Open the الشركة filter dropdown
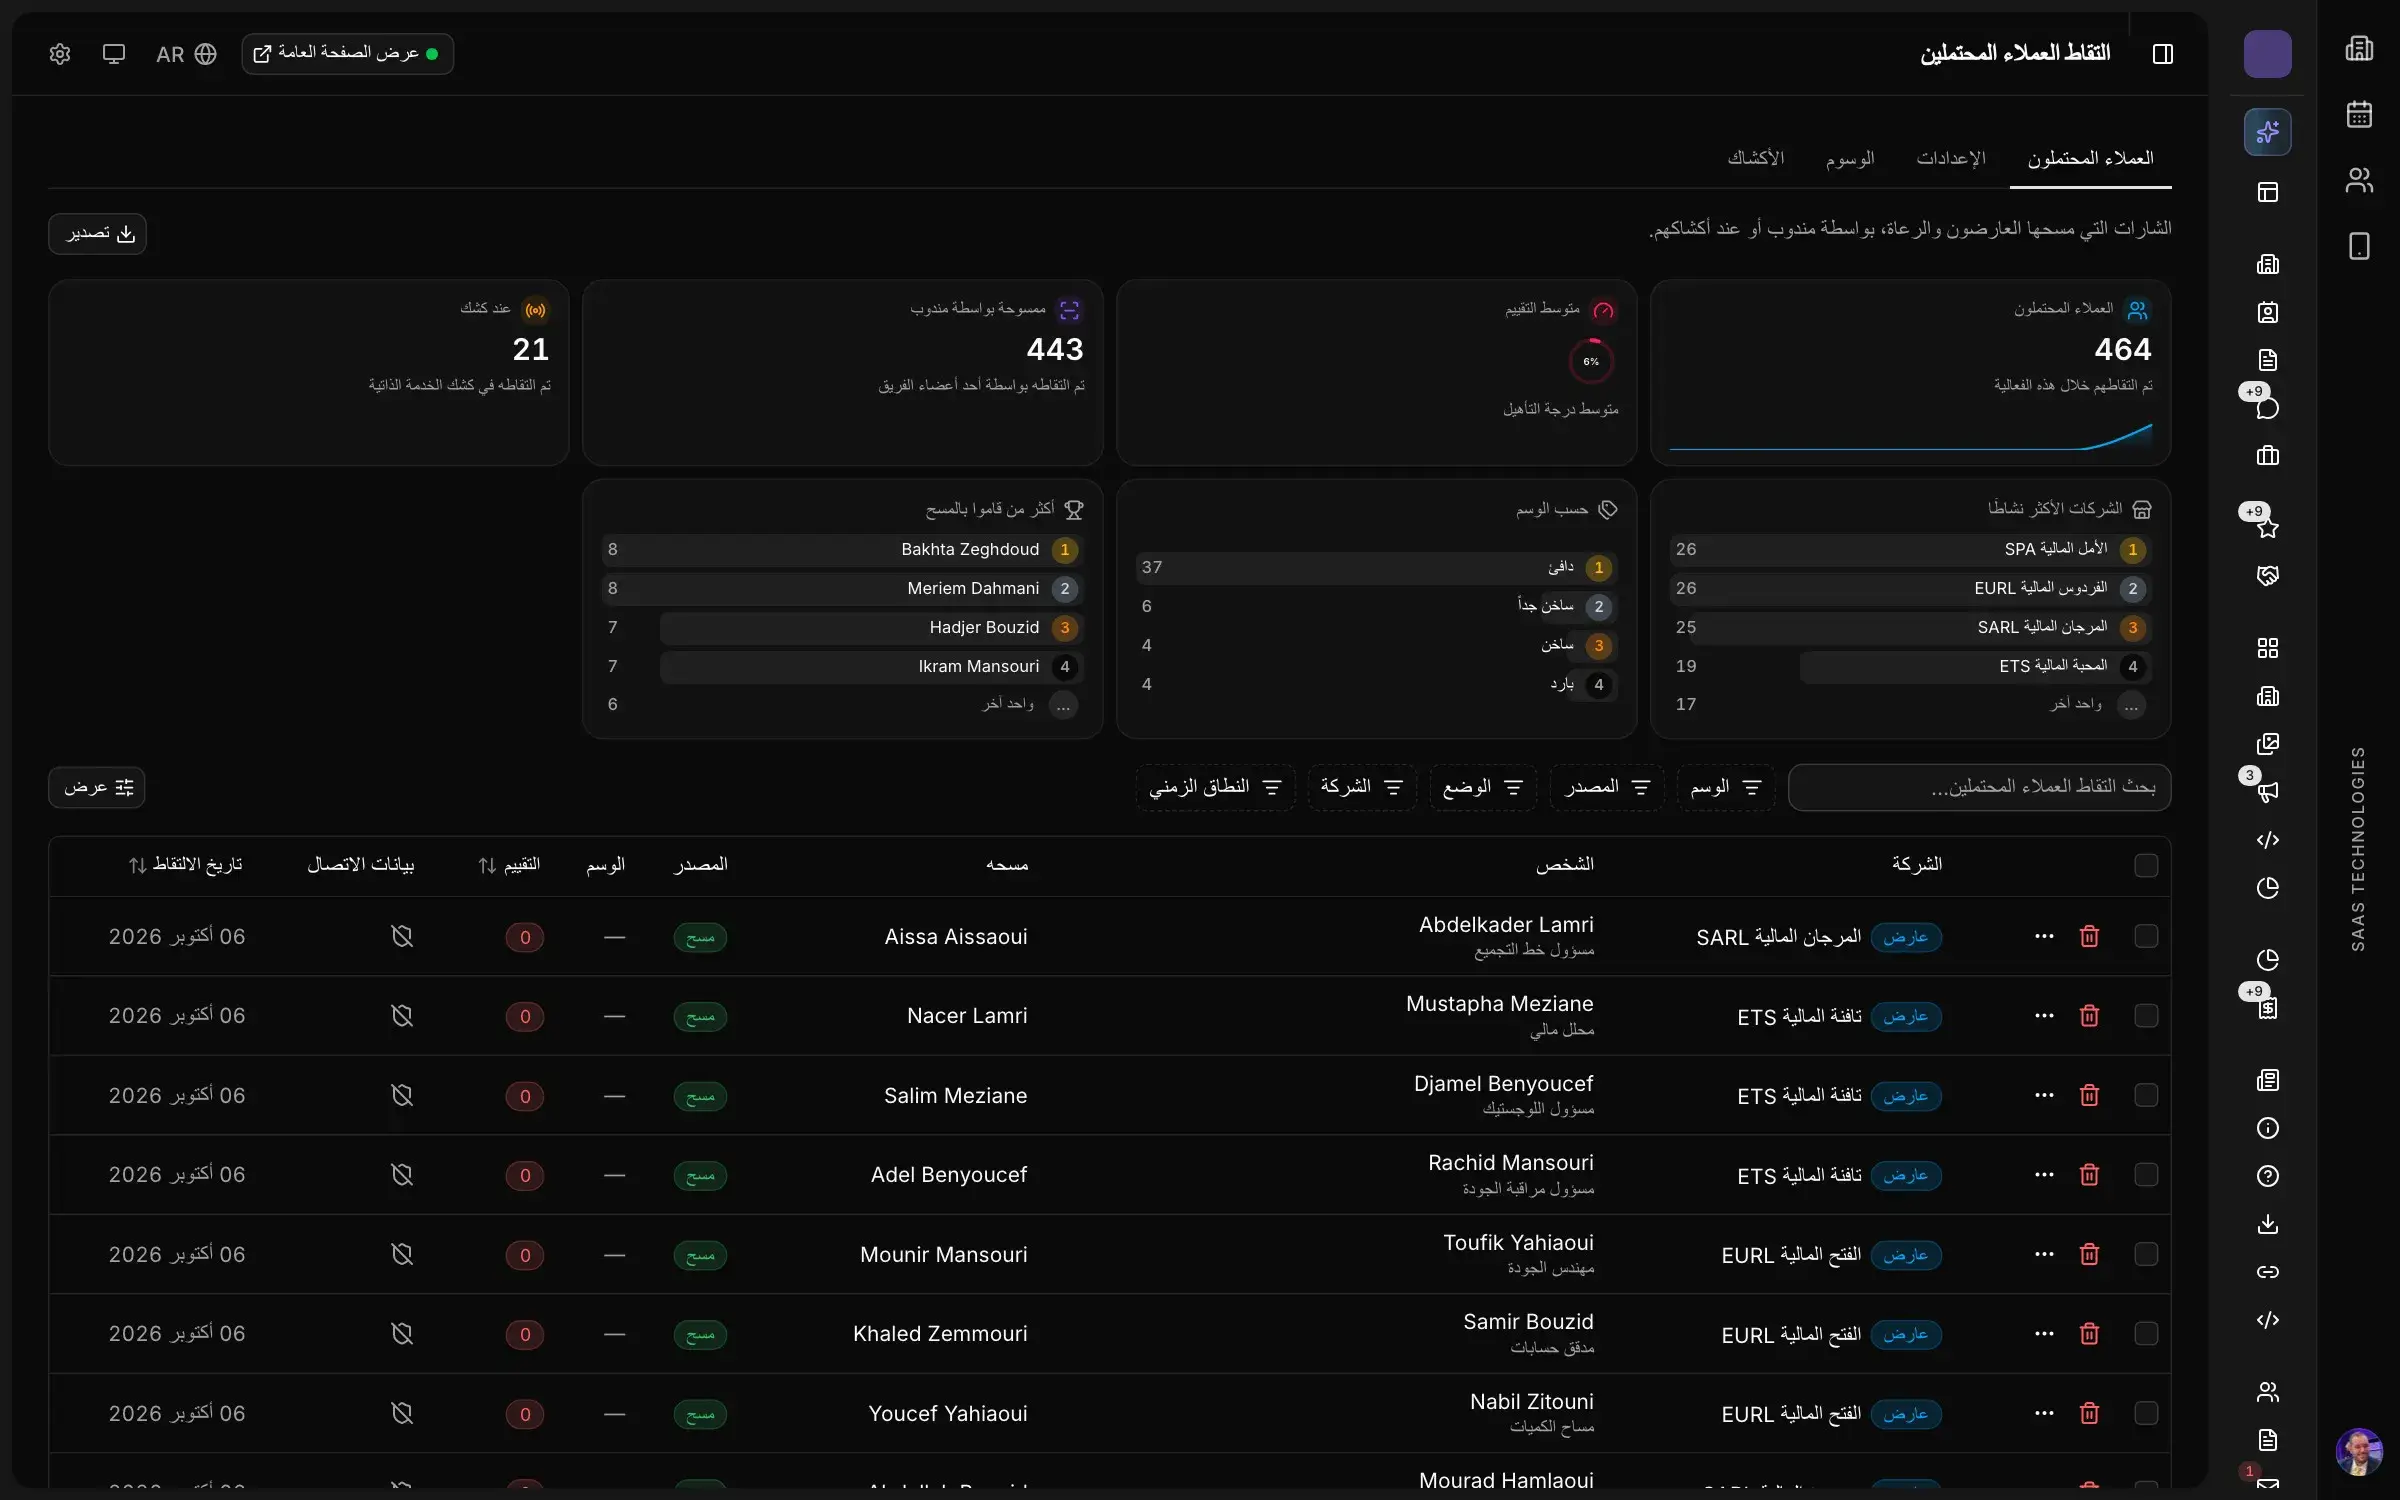Image resolution: width=2400 pixels, height=1500 pixels. tap(1361, 788)
